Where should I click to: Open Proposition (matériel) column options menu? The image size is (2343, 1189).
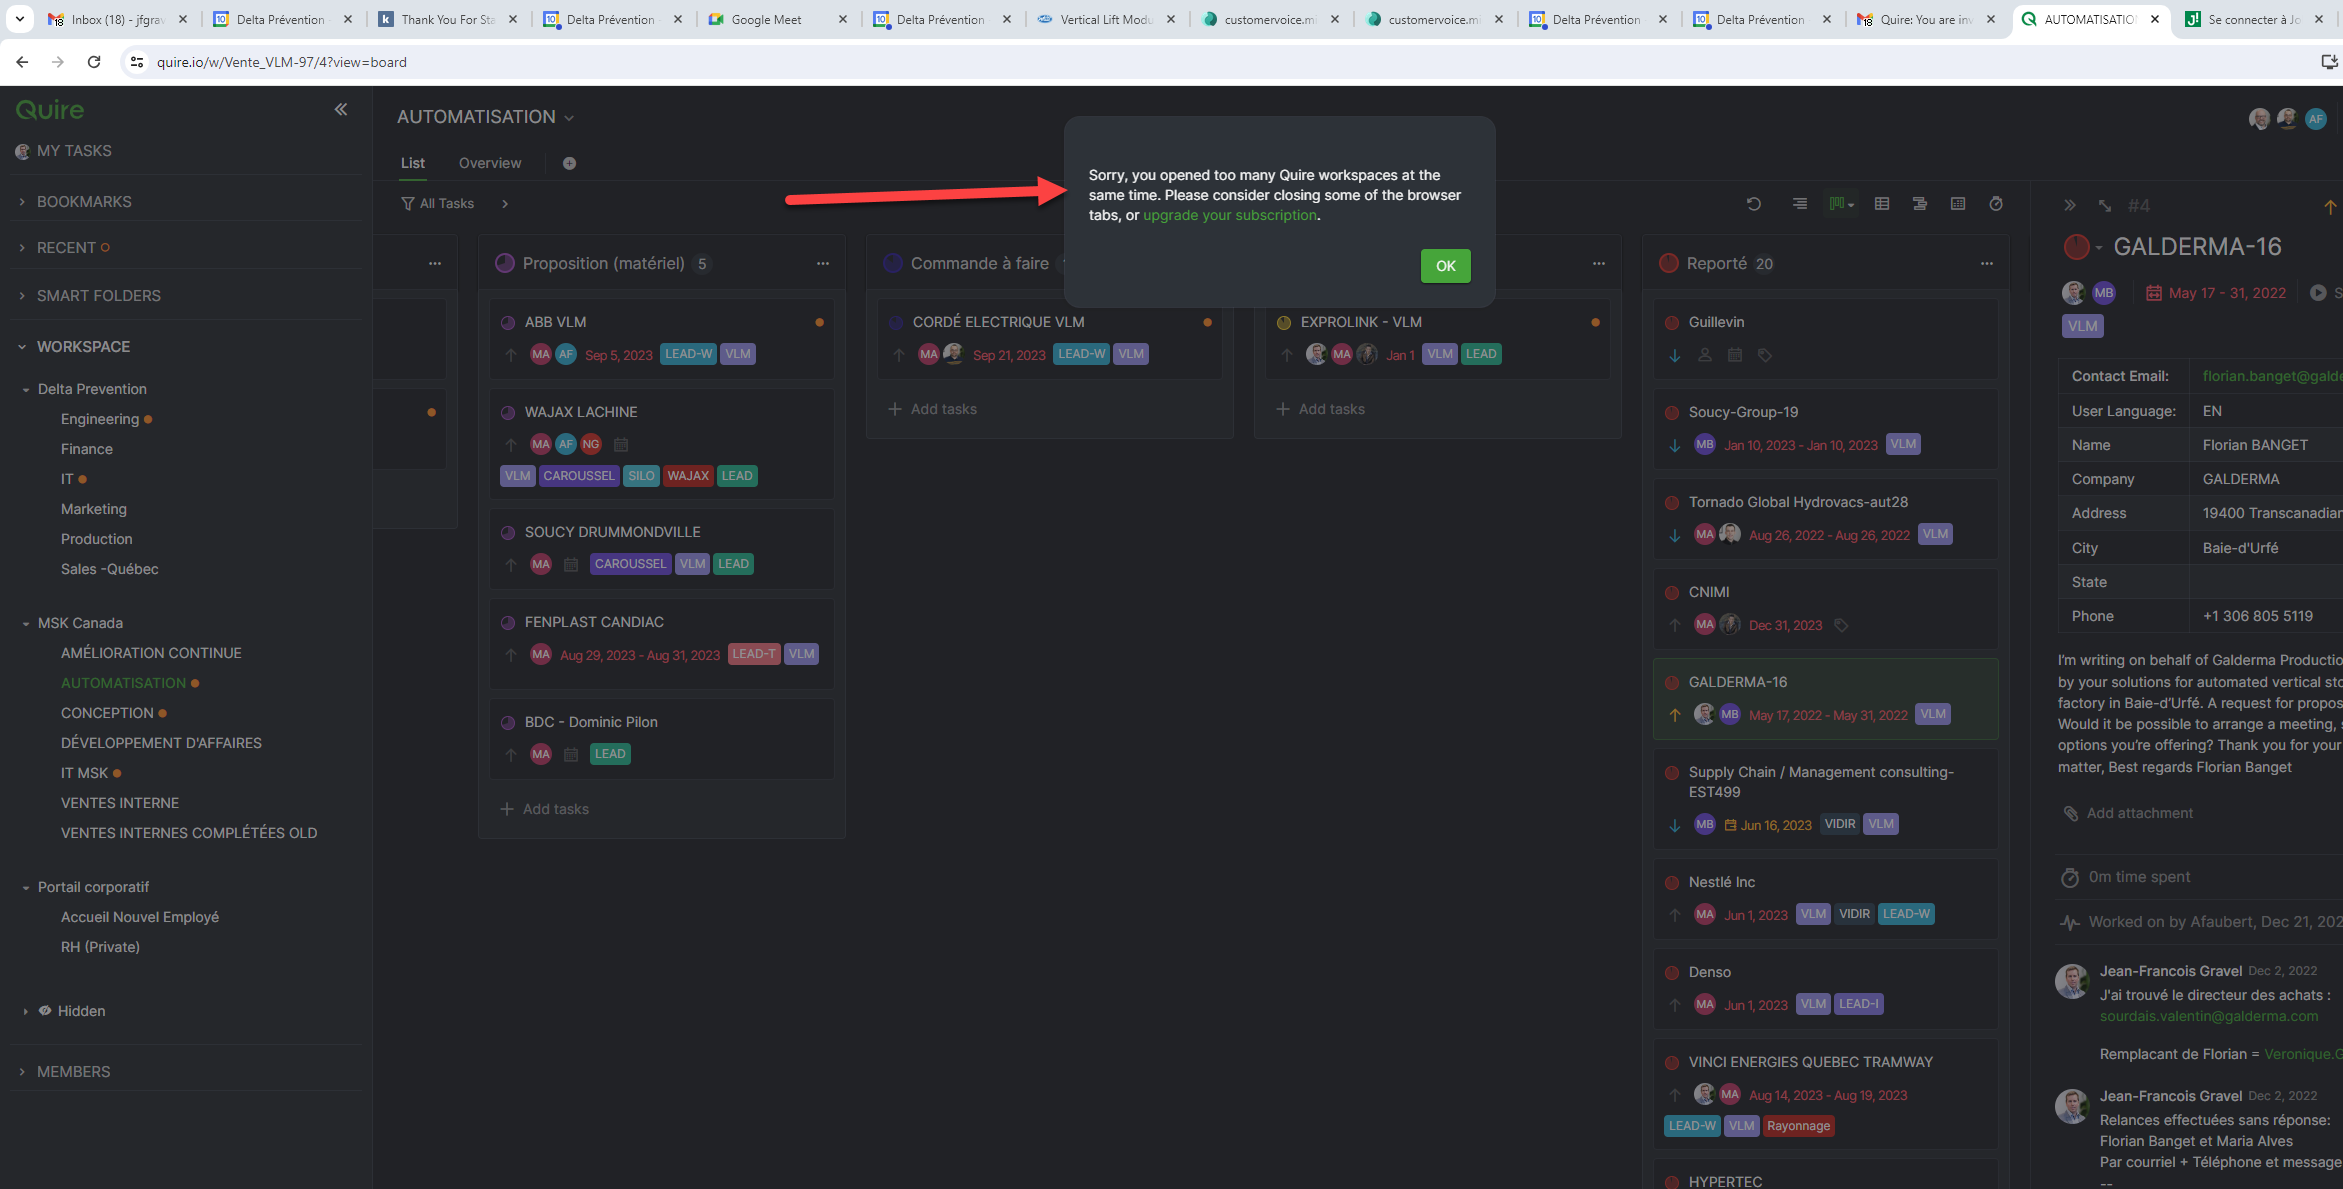[823, 264]
